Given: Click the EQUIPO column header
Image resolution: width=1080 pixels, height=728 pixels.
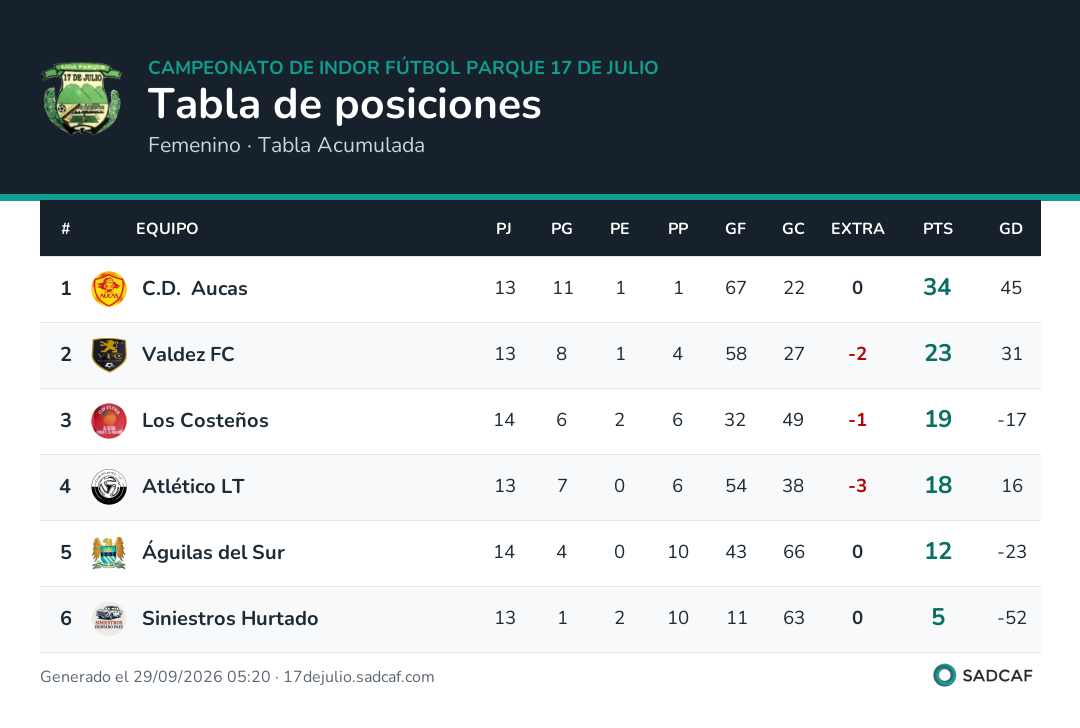Looking at the screenshot, I should pyautogui.click(x=167, y=229).
